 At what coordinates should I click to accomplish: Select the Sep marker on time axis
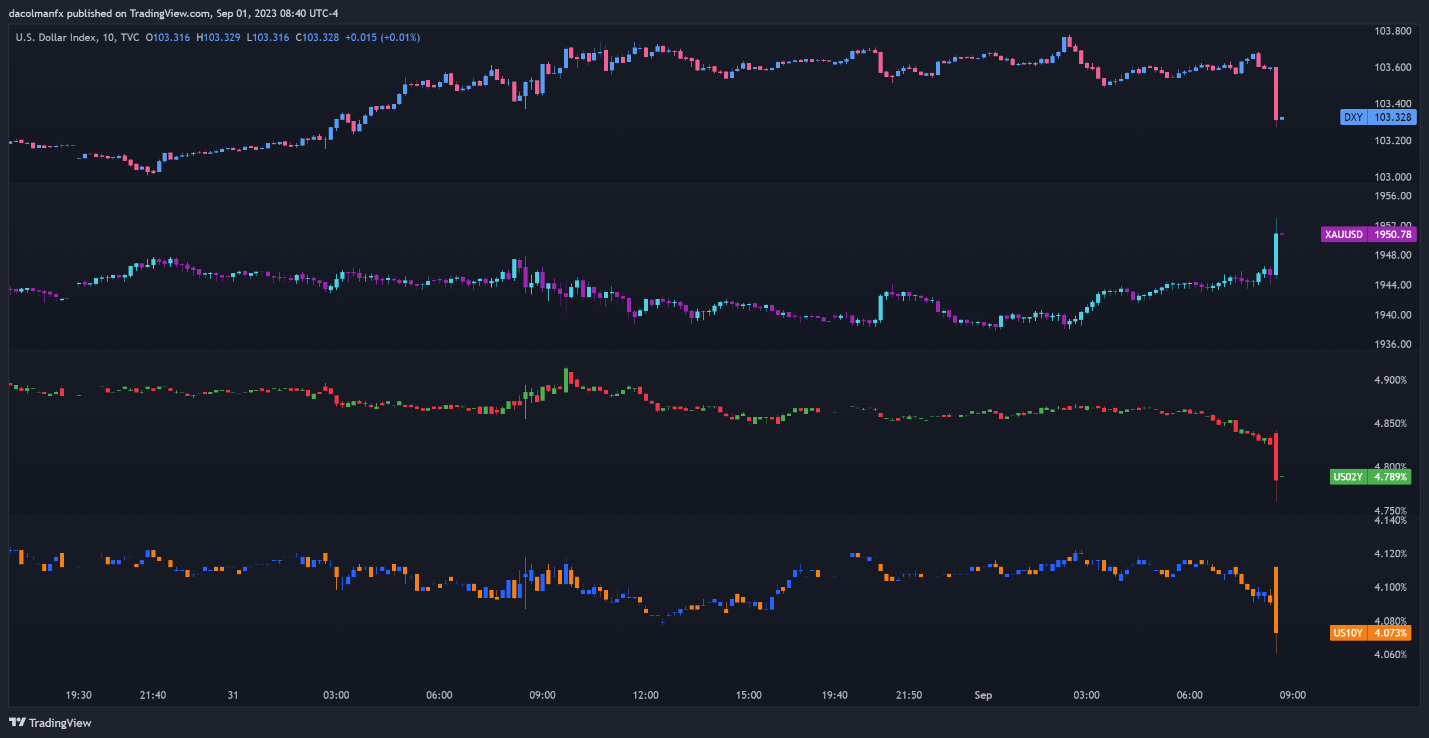983,695
